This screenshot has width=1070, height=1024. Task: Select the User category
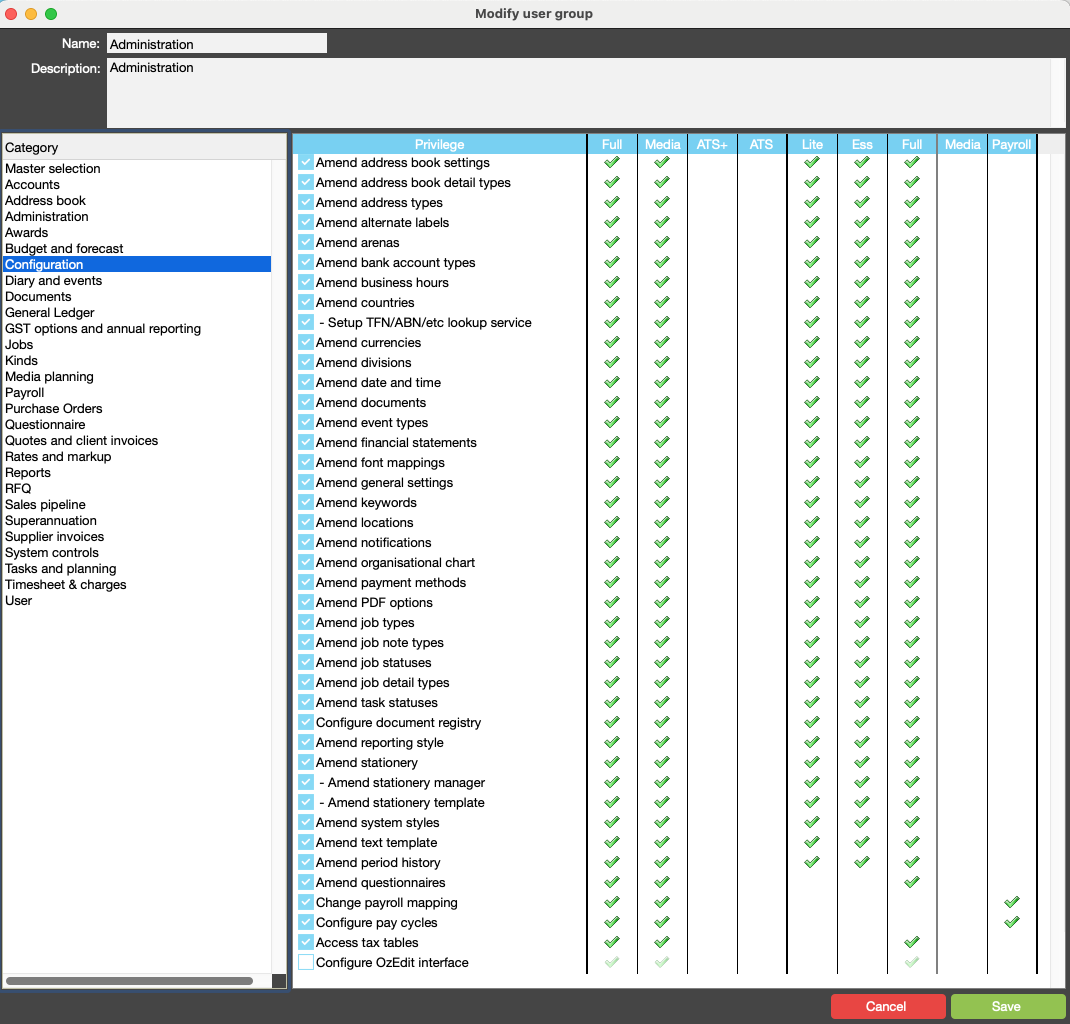point(136,600)
